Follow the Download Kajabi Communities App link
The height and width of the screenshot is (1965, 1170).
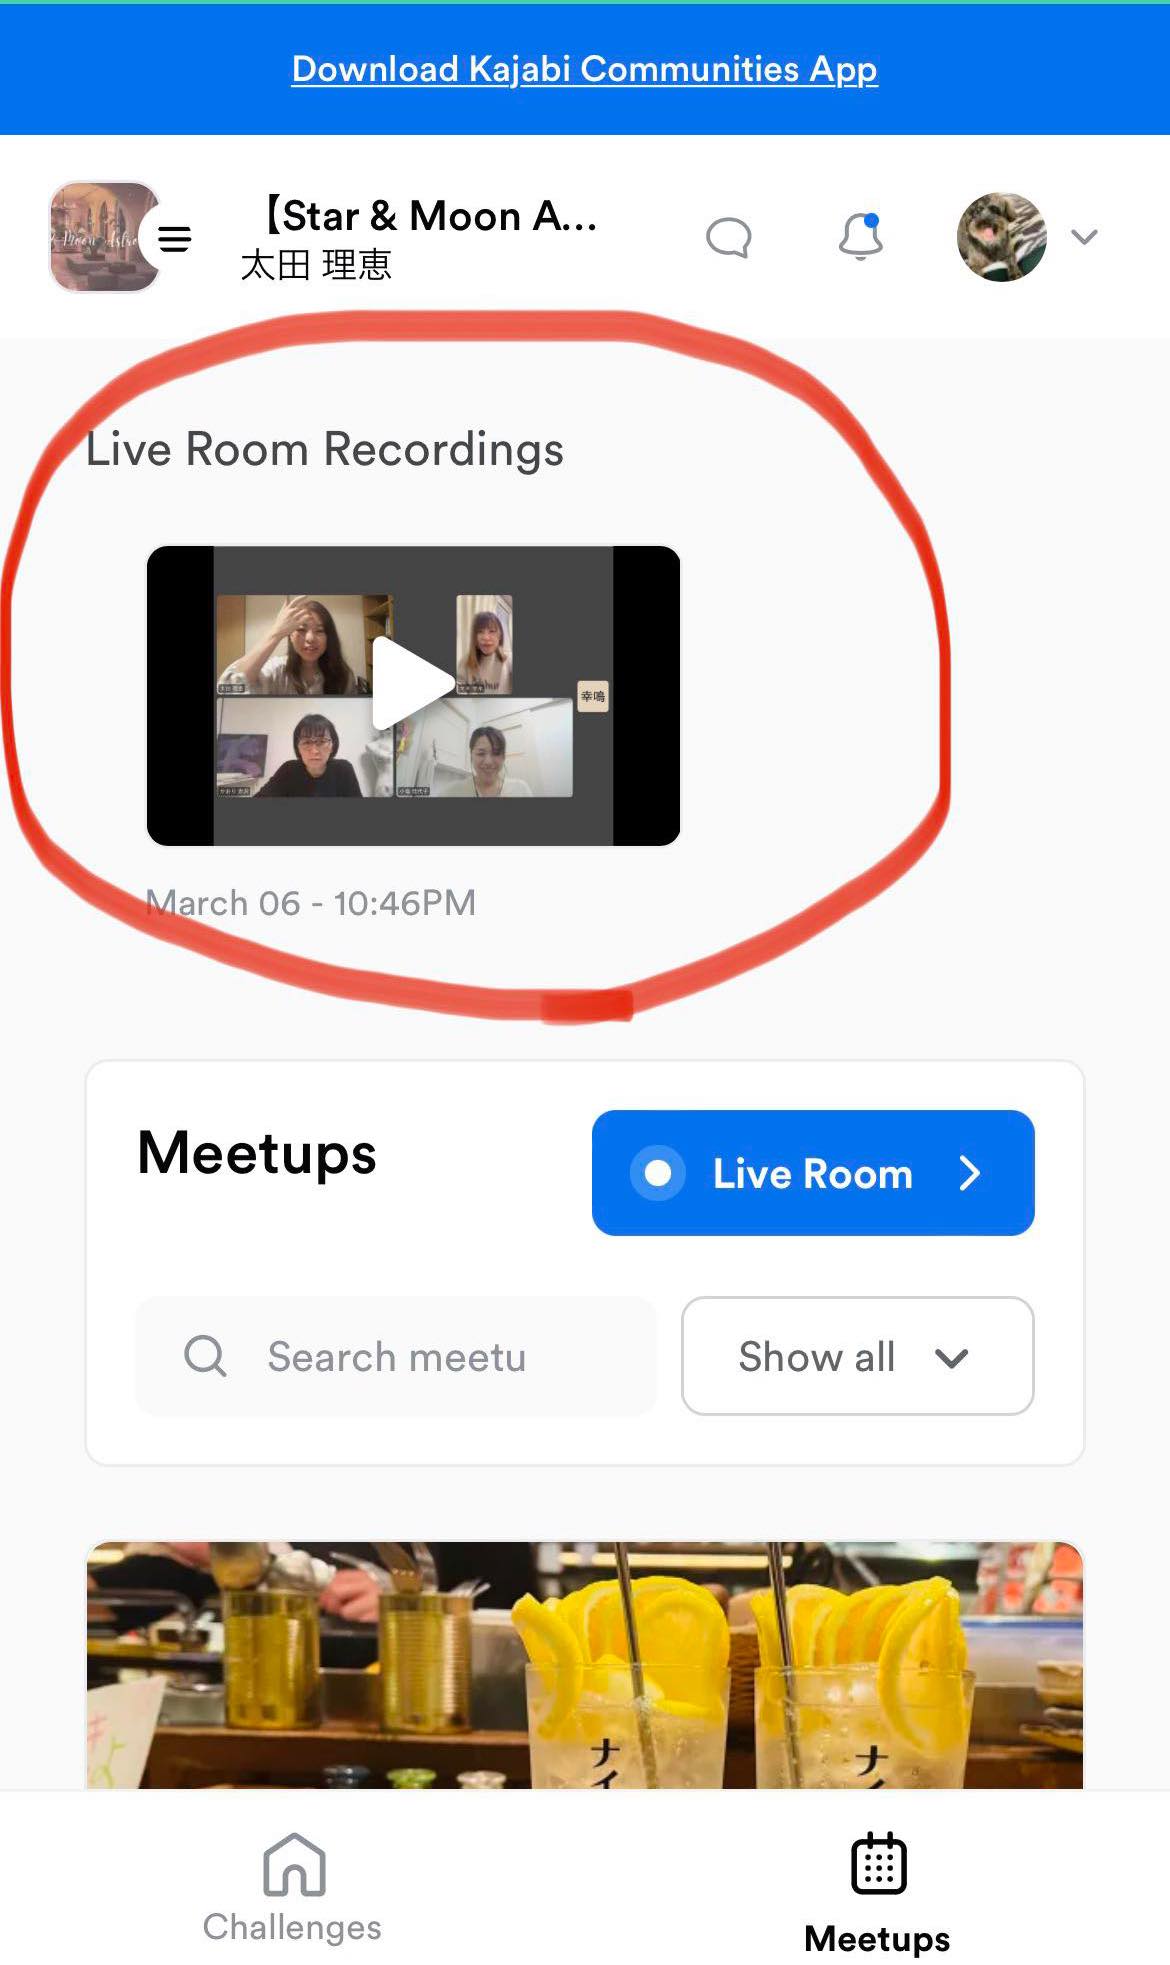[585, 69]
